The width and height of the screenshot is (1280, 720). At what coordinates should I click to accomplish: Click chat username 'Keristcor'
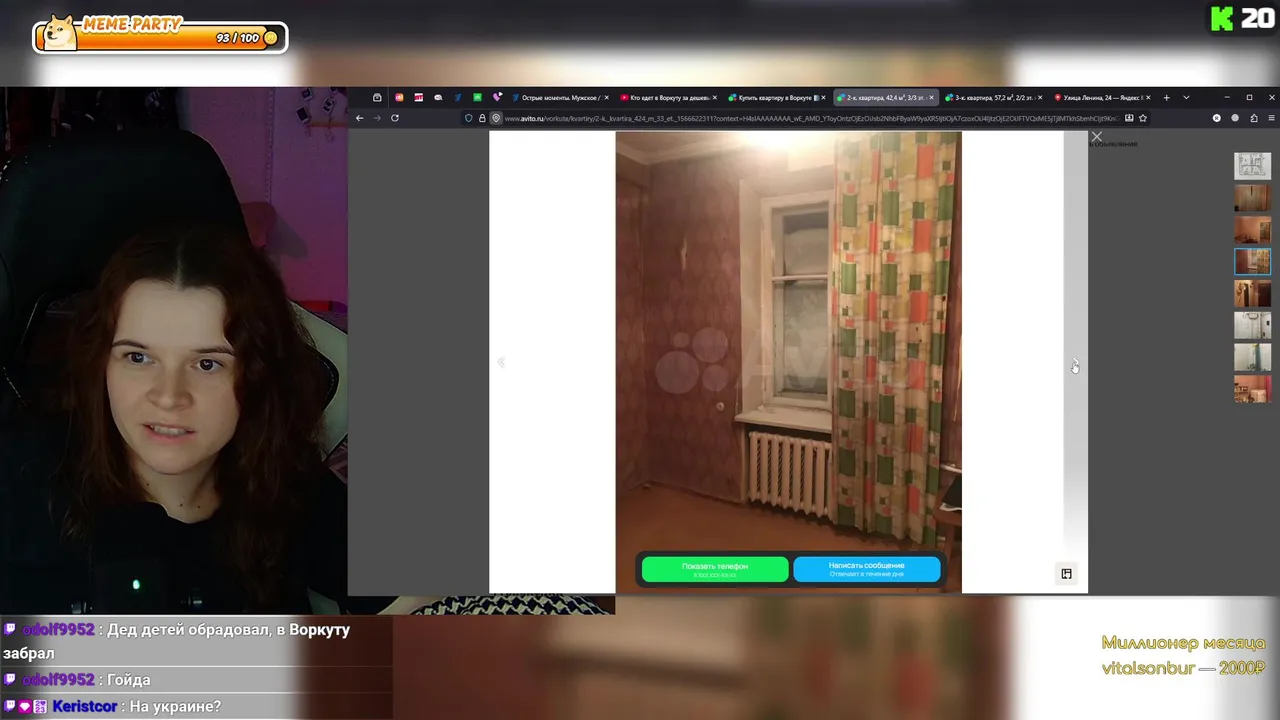click(x=85, y=706)
